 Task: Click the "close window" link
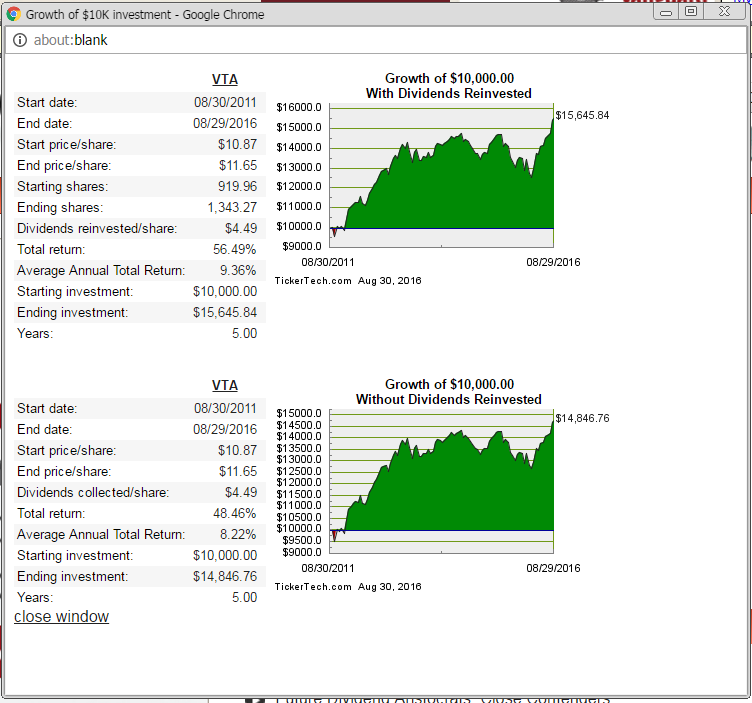click(x=61, y=617)
